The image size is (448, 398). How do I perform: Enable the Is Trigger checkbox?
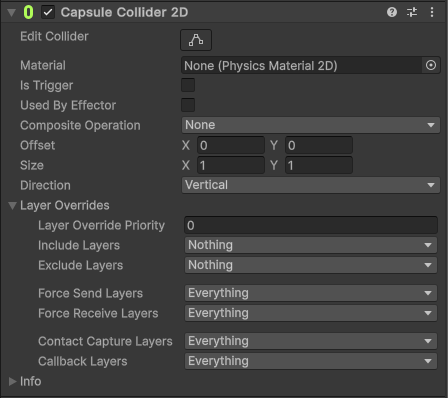[x=188, y=85]
